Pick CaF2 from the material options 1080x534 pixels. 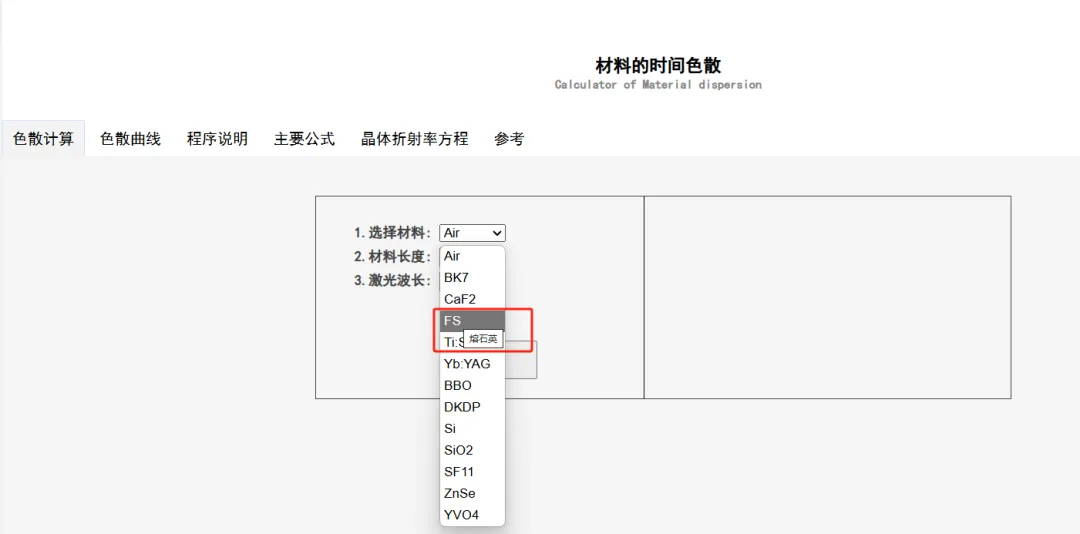coord(472,299)
